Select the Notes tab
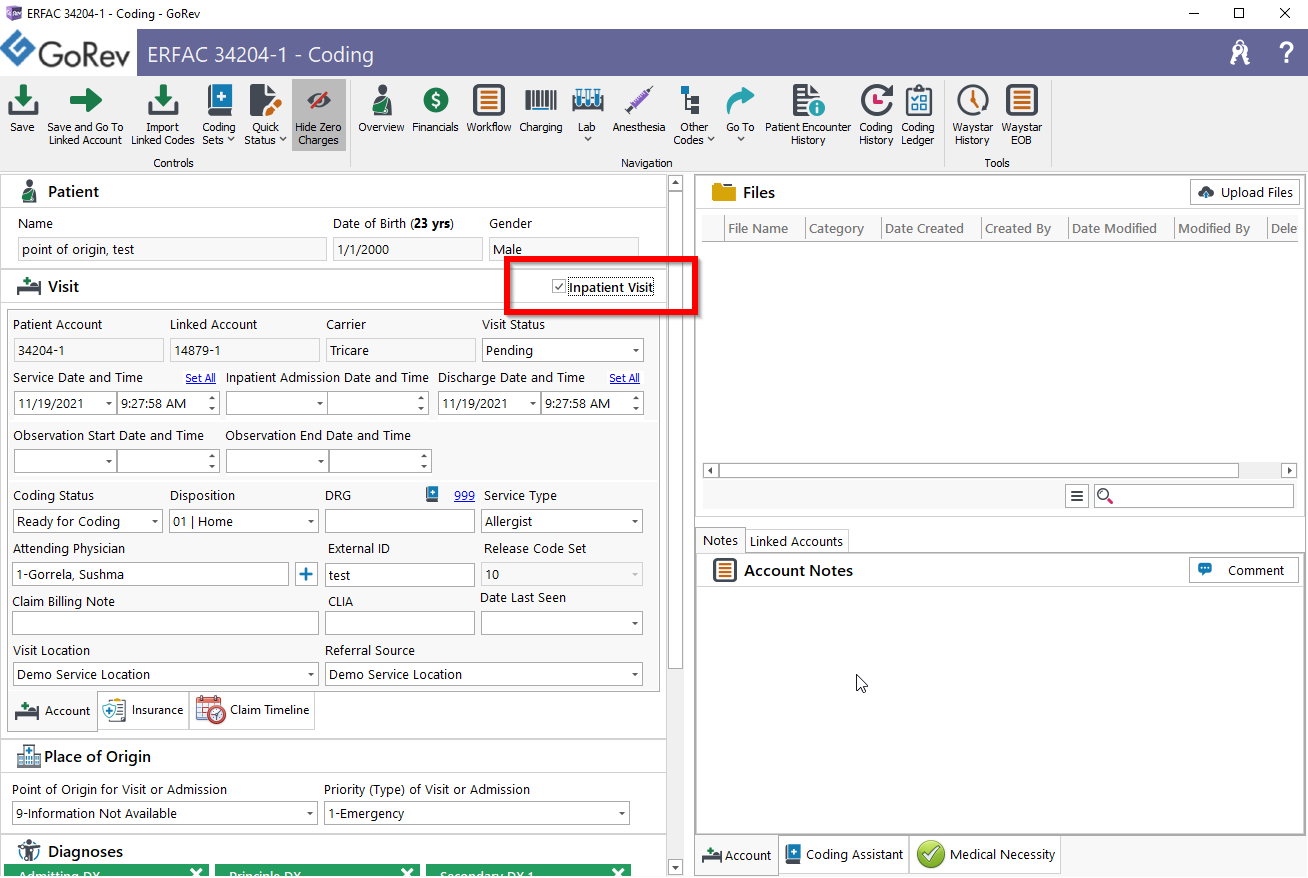 [720, 540]
